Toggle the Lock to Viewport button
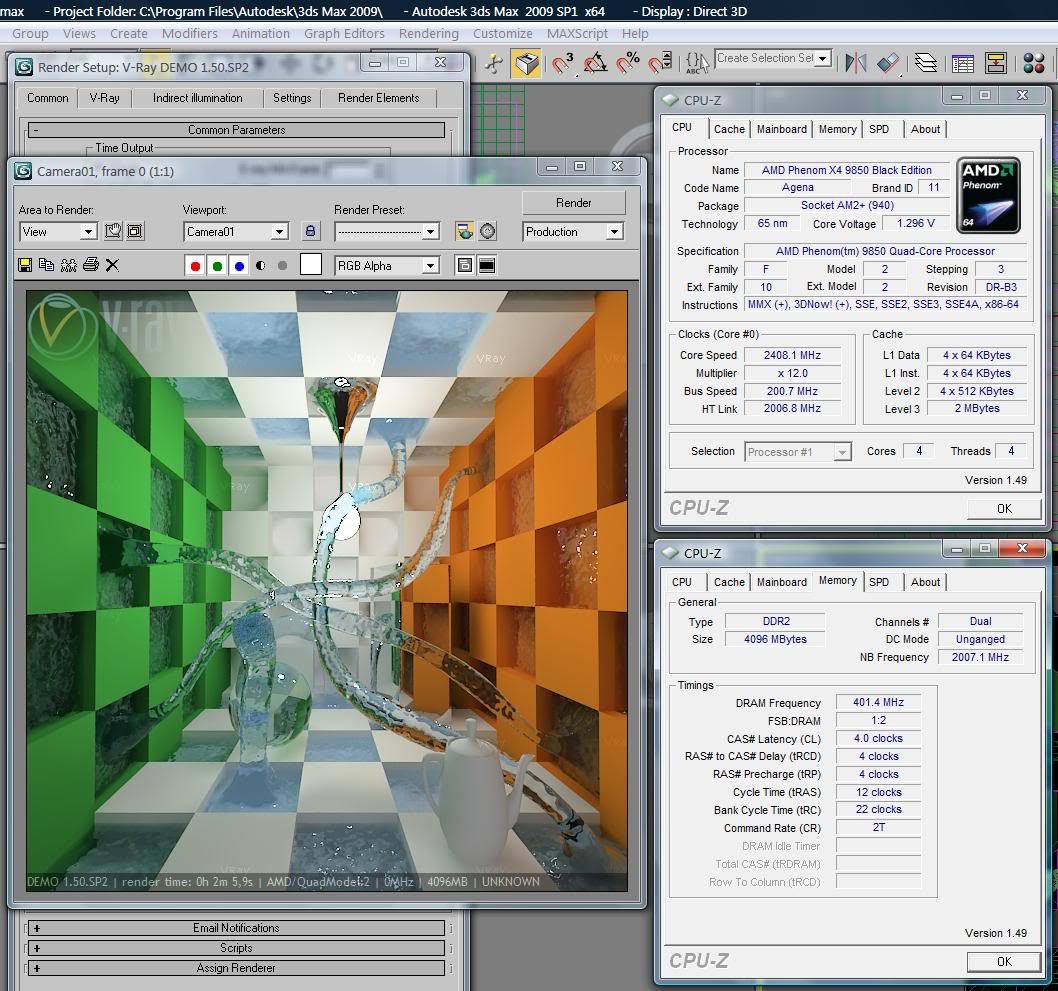This screenshot has width=1058, height=991. 310,231
